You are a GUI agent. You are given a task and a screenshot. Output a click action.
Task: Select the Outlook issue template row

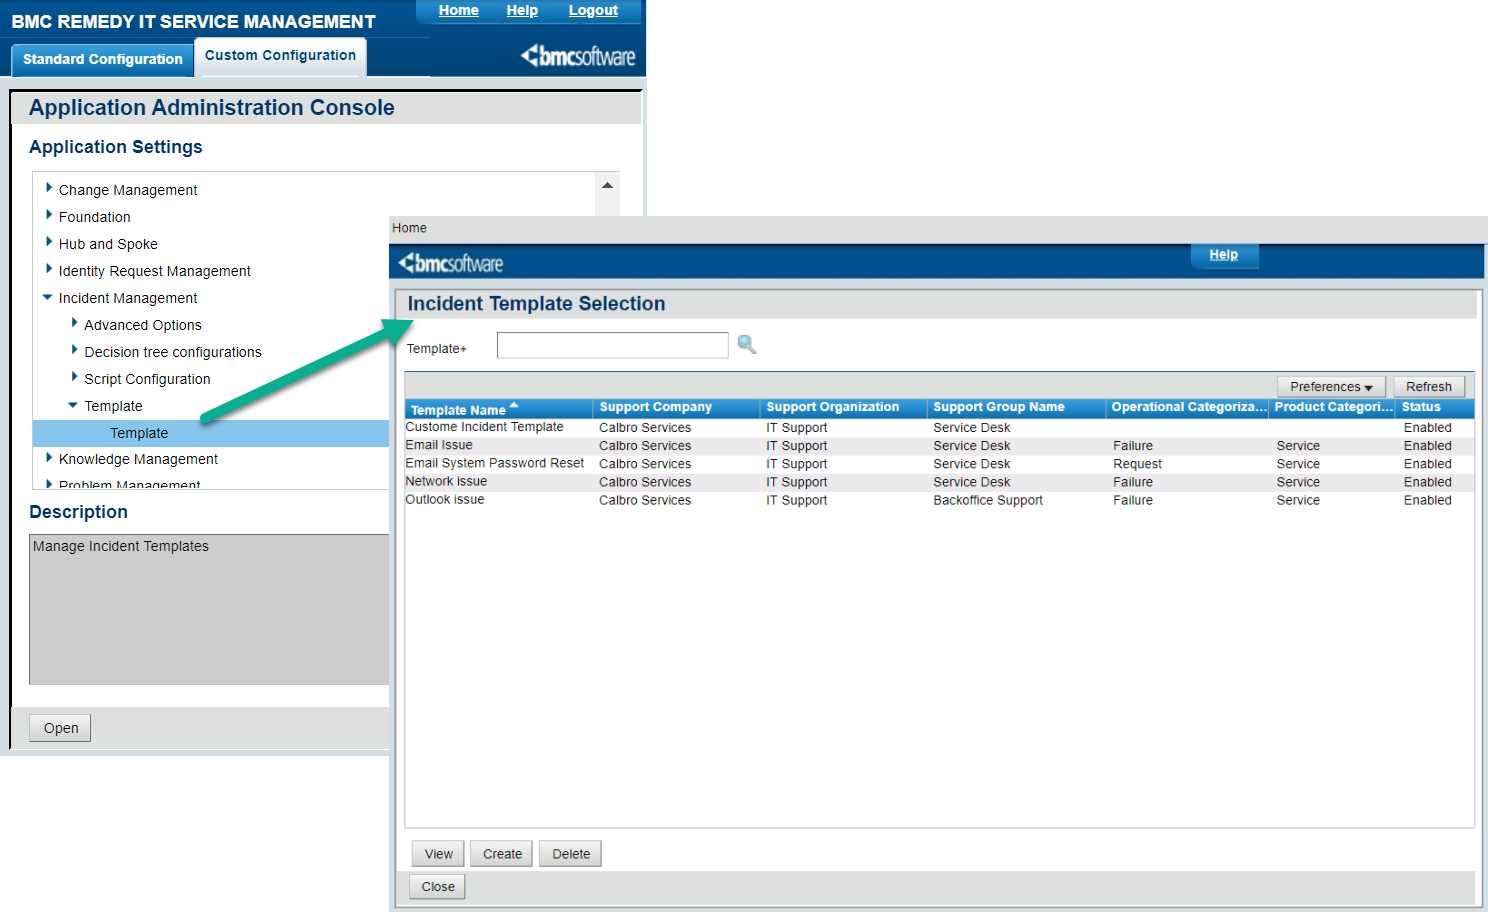click(x=939, y=499)
